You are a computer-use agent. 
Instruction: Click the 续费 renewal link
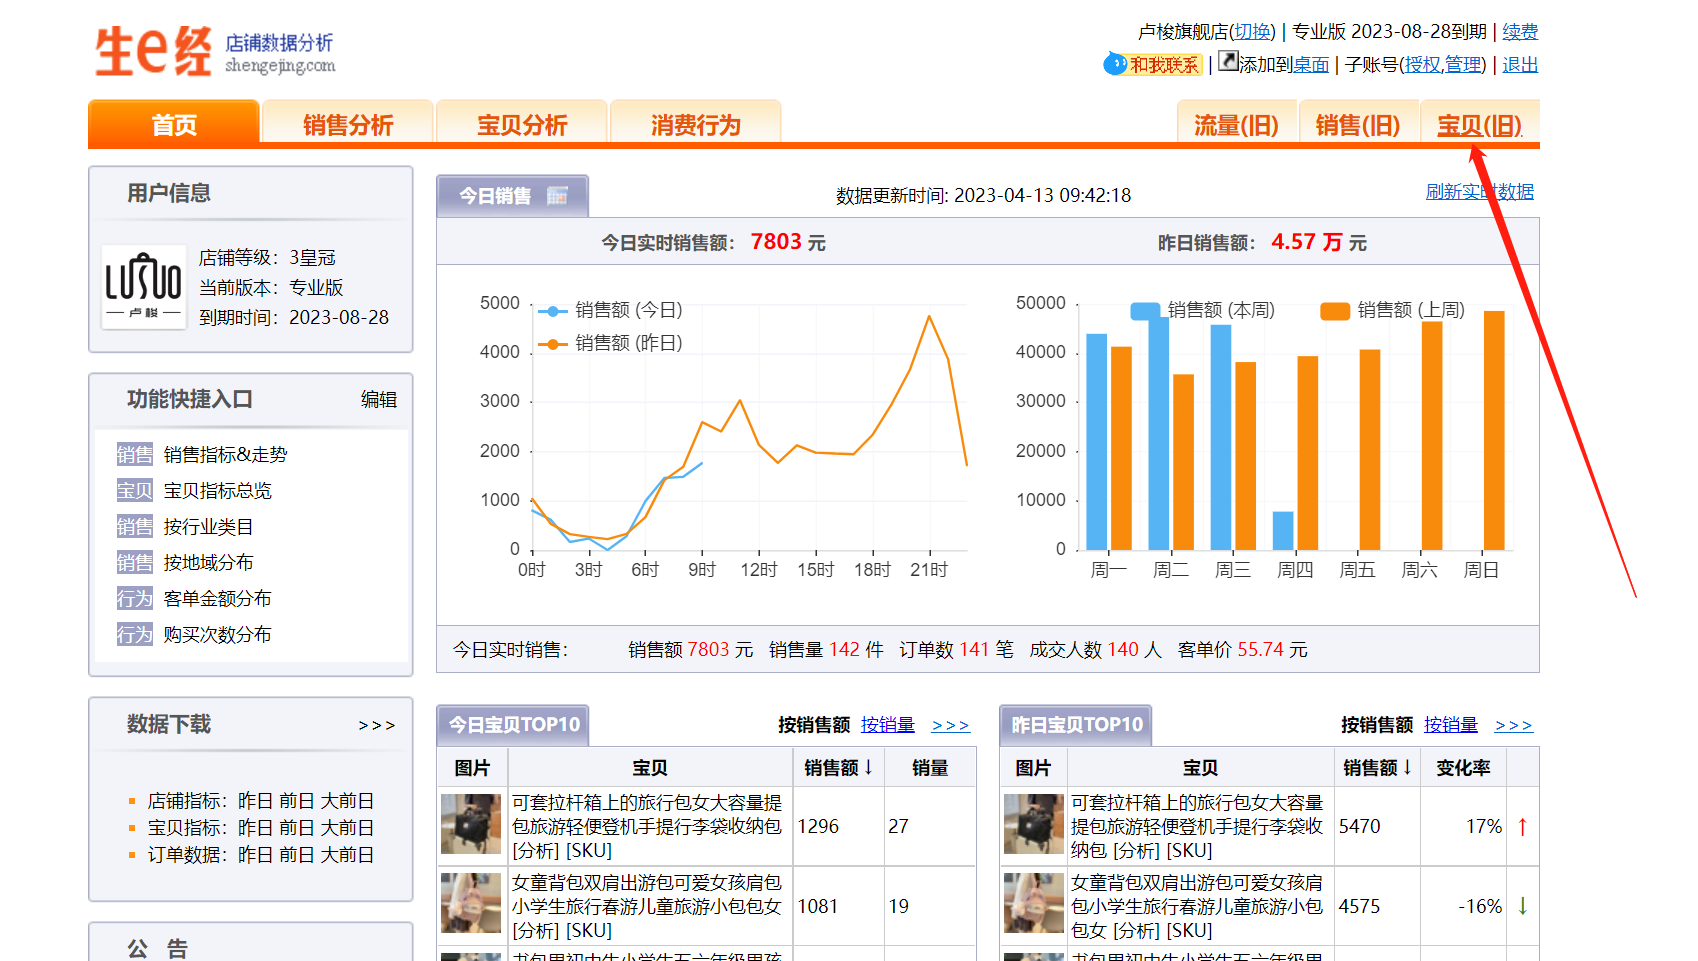pos(1519,32)
